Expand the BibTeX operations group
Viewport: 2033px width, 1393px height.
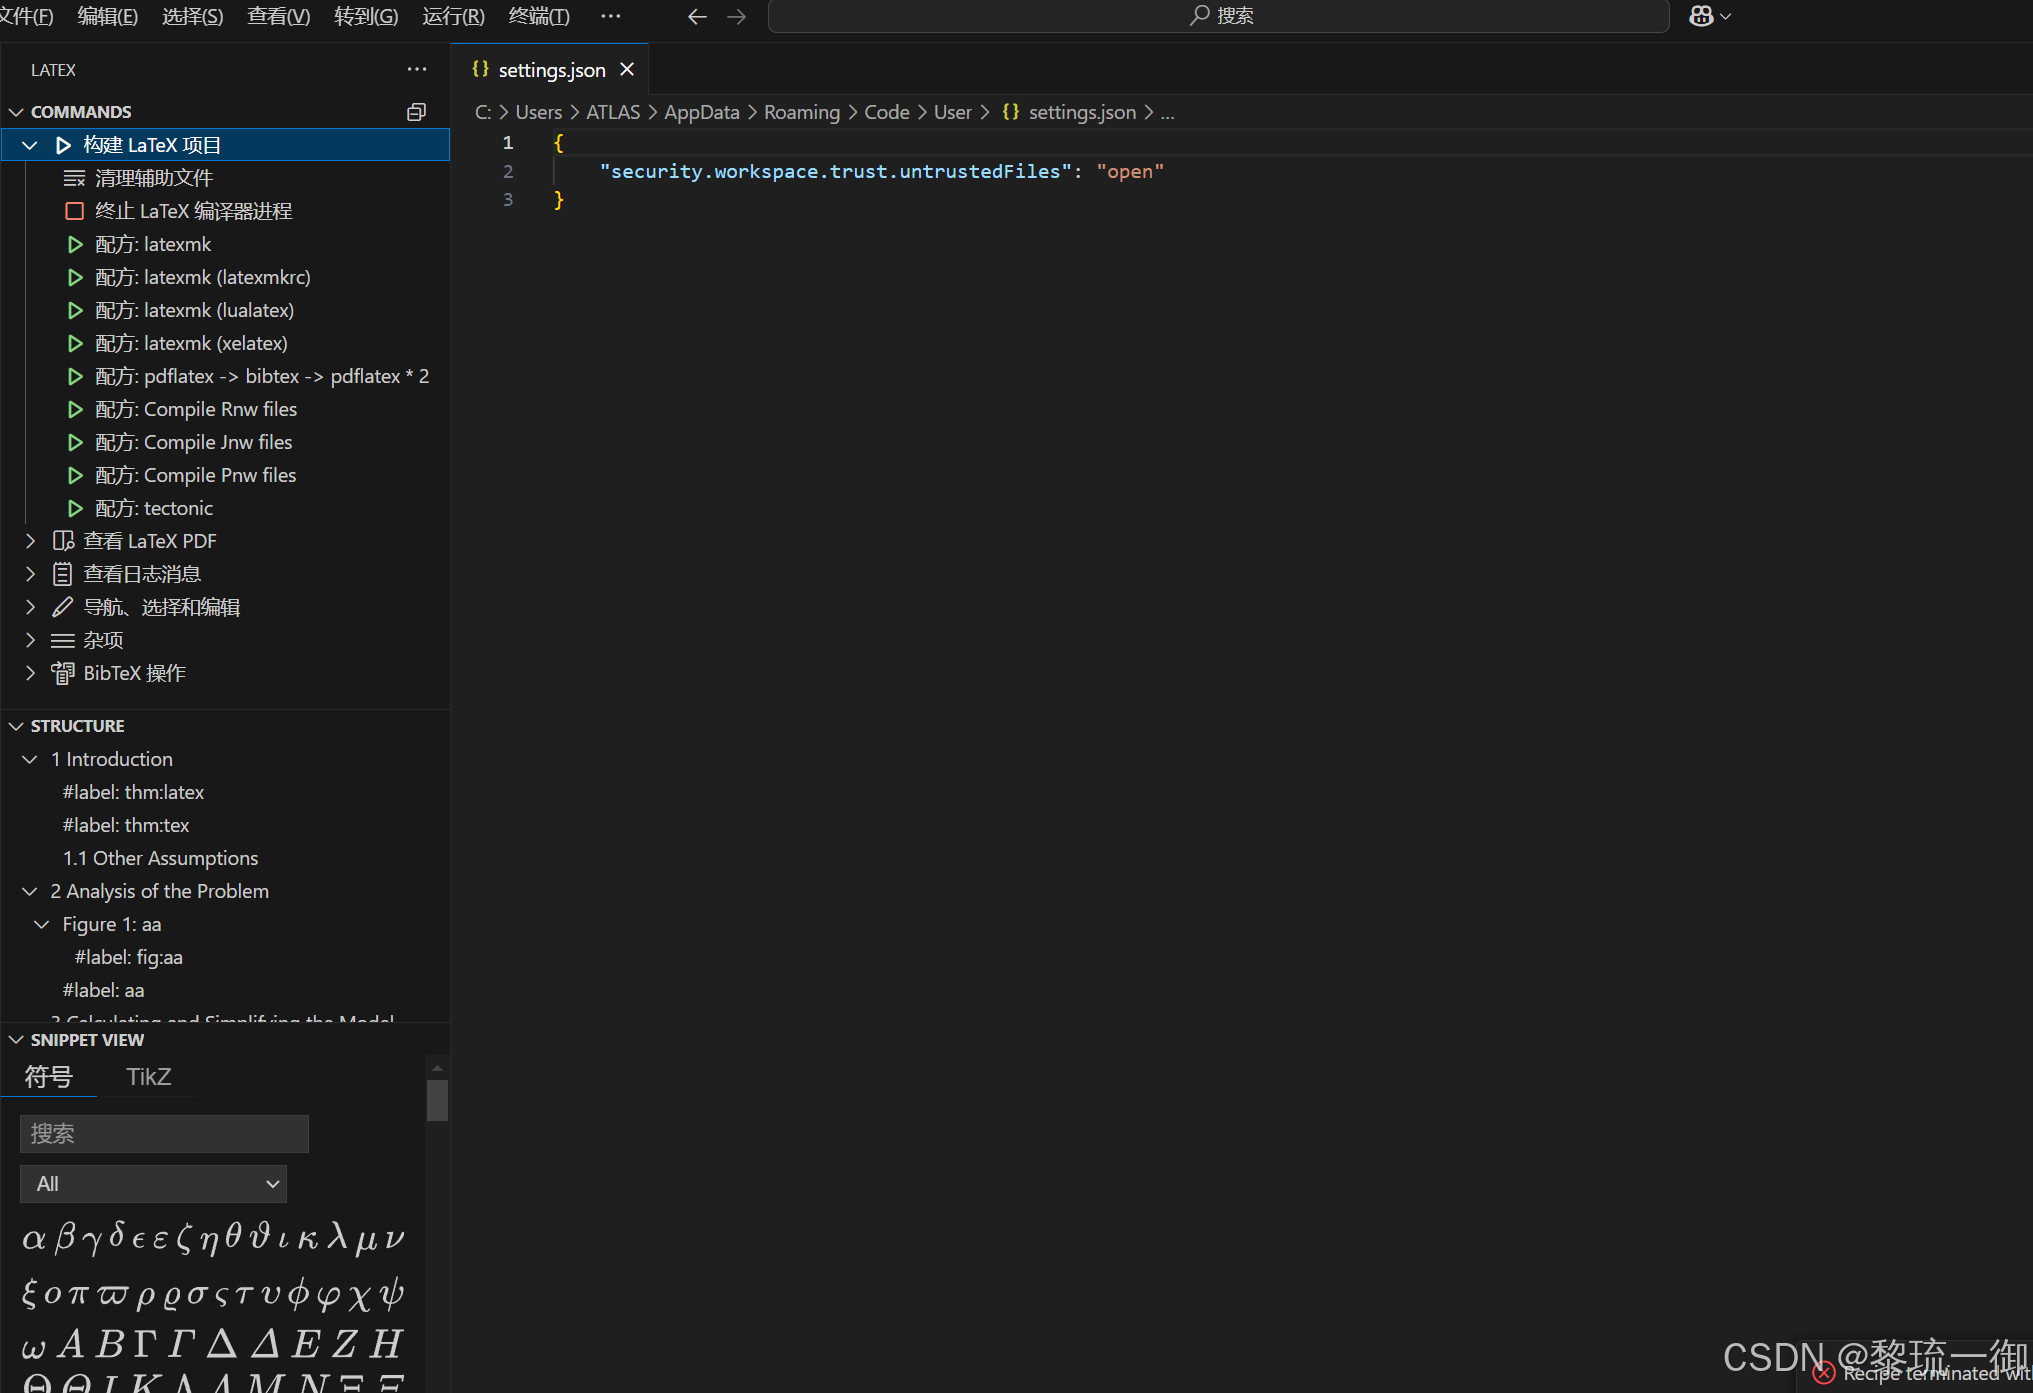coord(30,673)
